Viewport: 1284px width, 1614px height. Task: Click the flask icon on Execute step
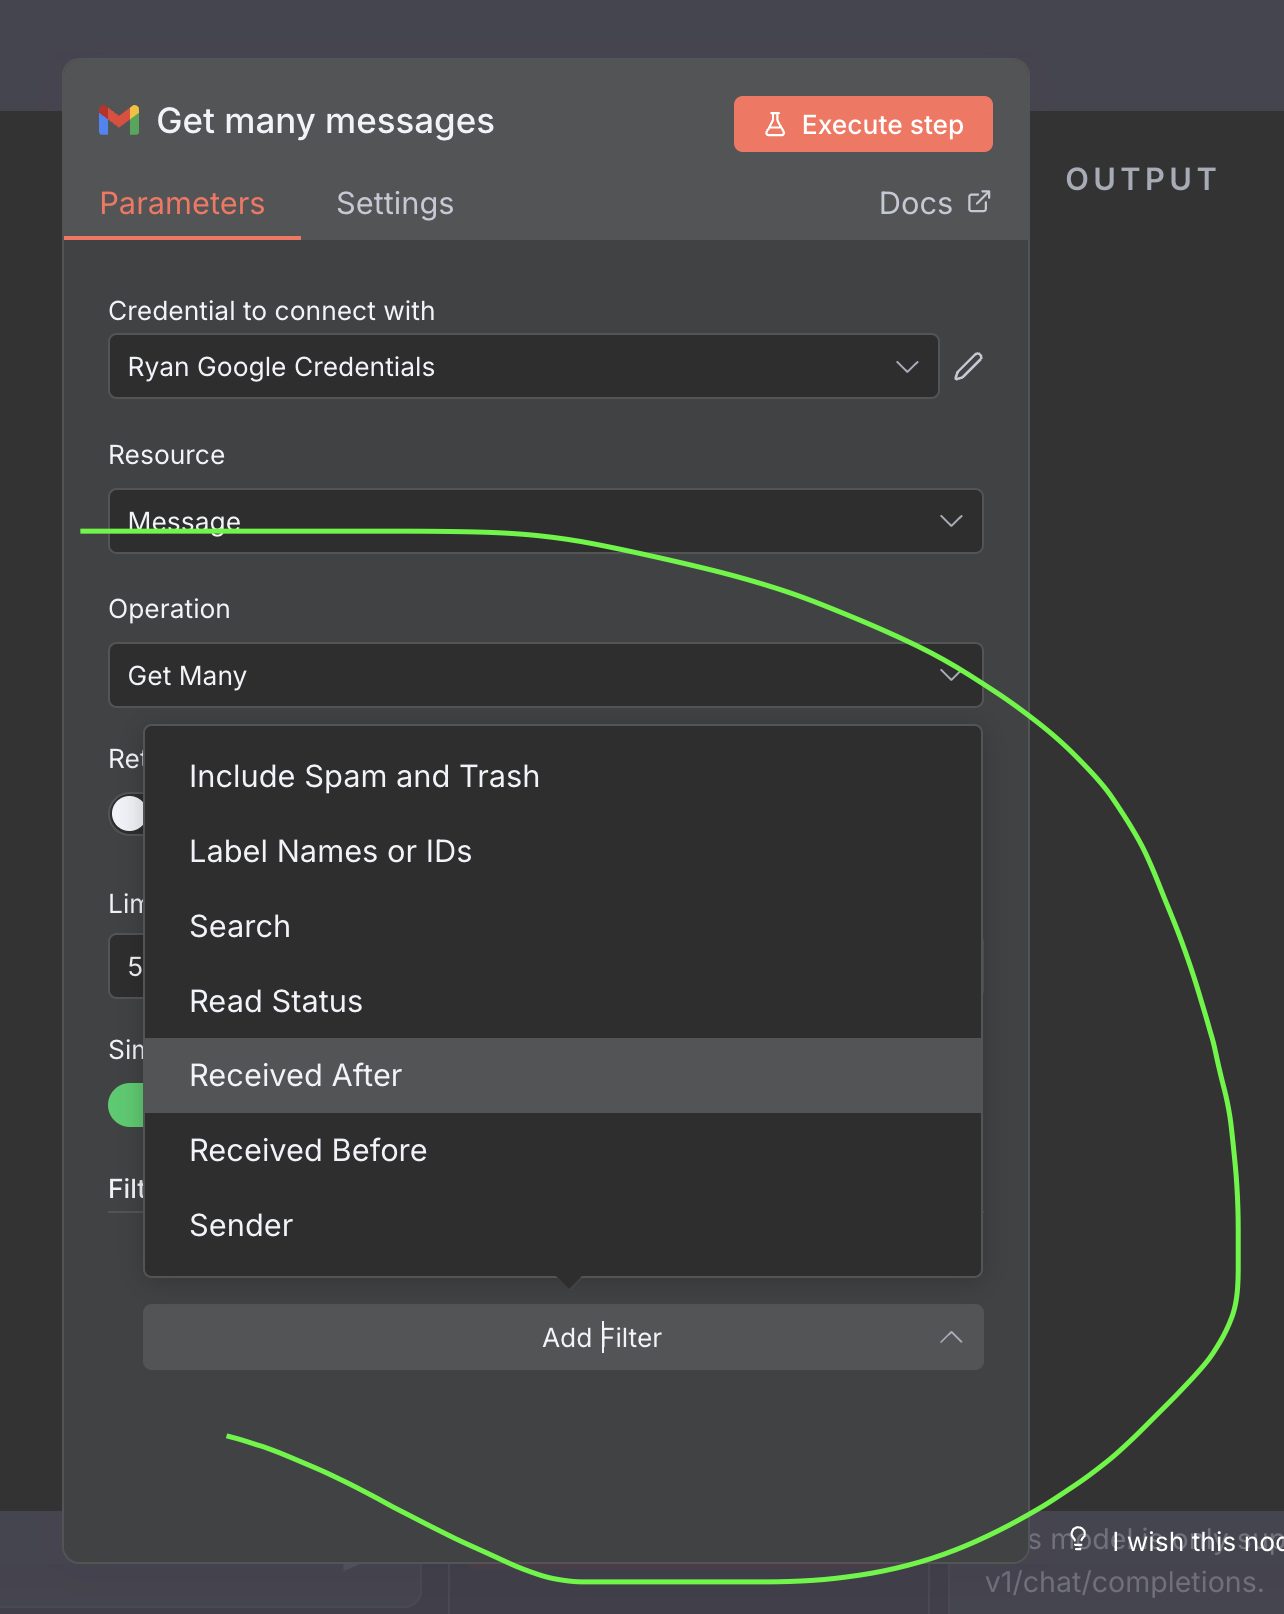coord(775,125)
